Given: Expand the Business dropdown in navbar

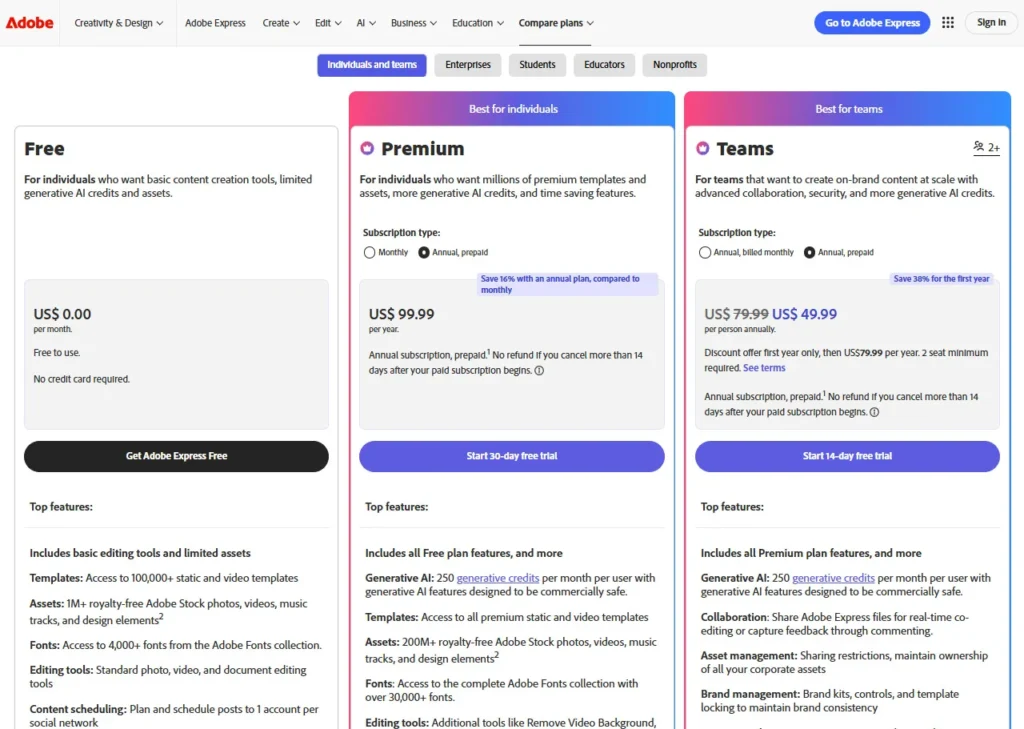Looking at the screenshot, I should [414, 23].
